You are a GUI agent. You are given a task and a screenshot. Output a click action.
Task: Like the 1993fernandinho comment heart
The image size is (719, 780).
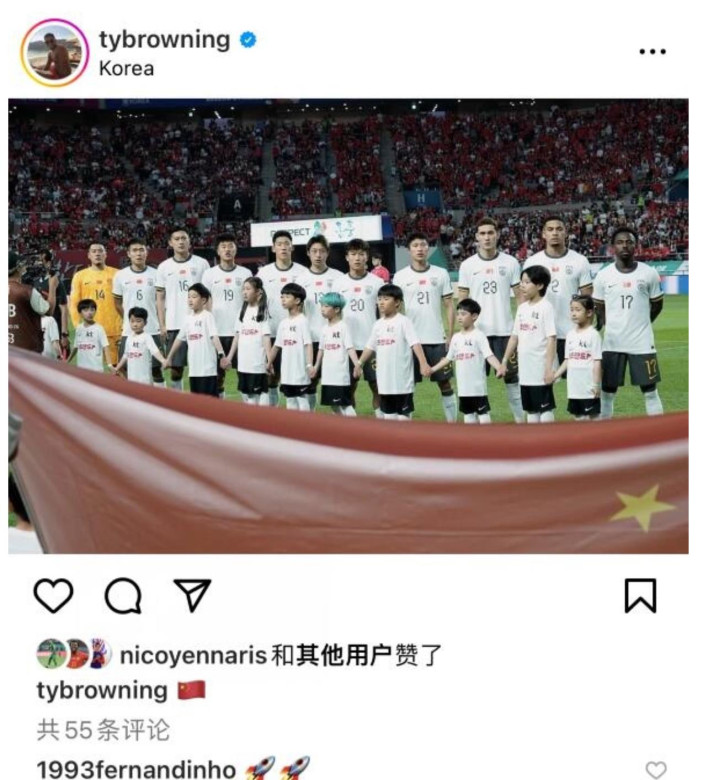tap(656, 770)
